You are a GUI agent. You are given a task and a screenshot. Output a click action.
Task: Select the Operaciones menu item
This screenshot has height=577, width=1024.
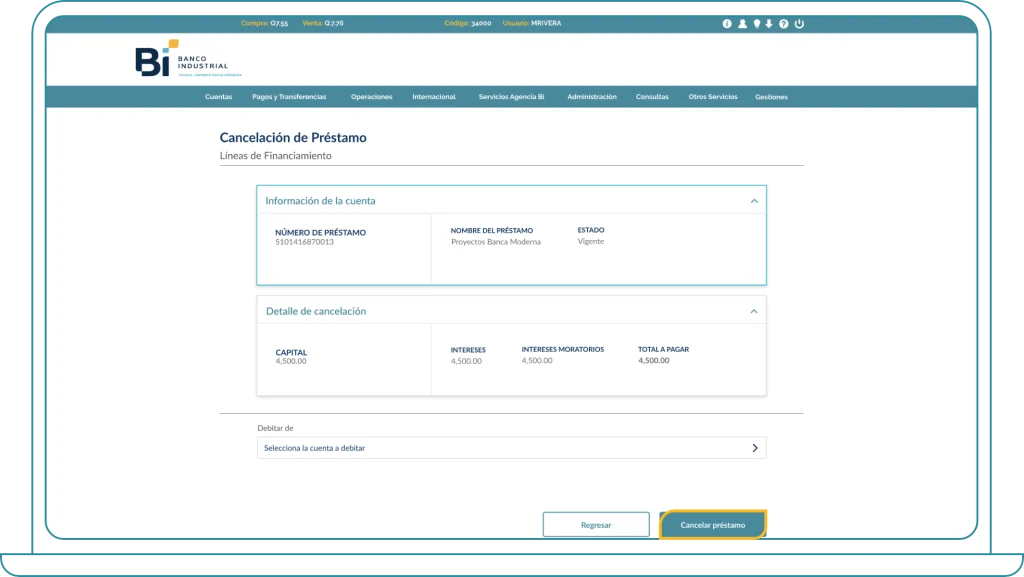pos(371,97)
